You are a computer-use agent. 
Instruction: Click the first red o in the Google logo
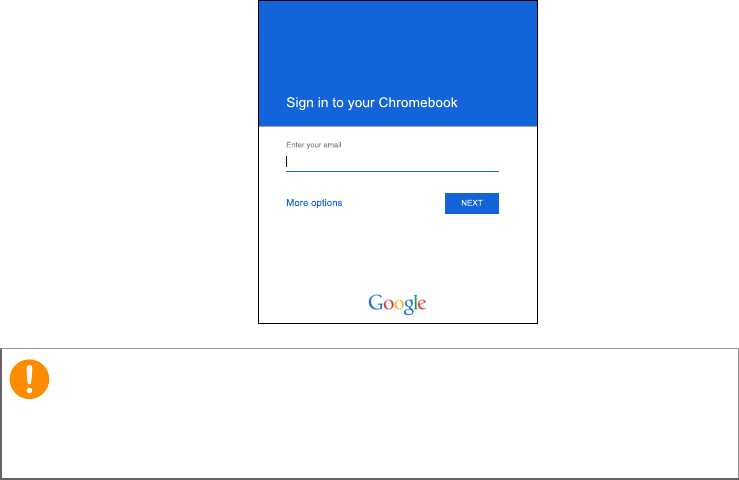click(389, 304)
